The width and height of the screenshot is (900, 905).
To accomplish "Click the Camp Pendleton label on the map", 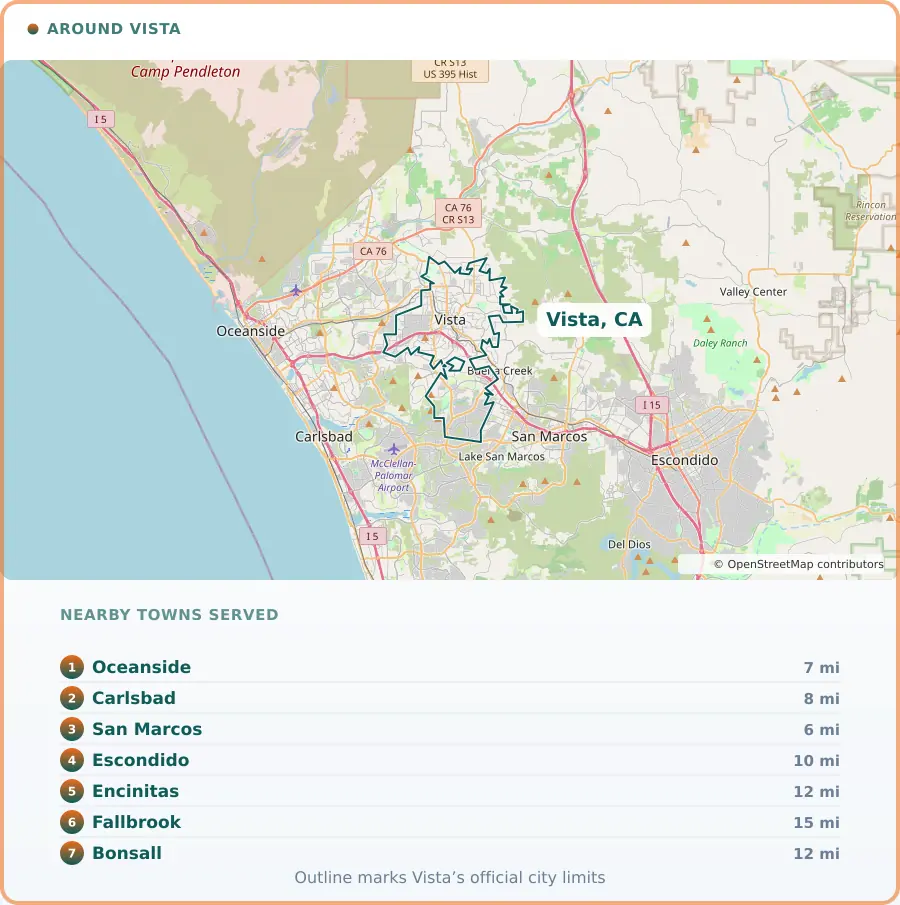I will click(185, 72).
